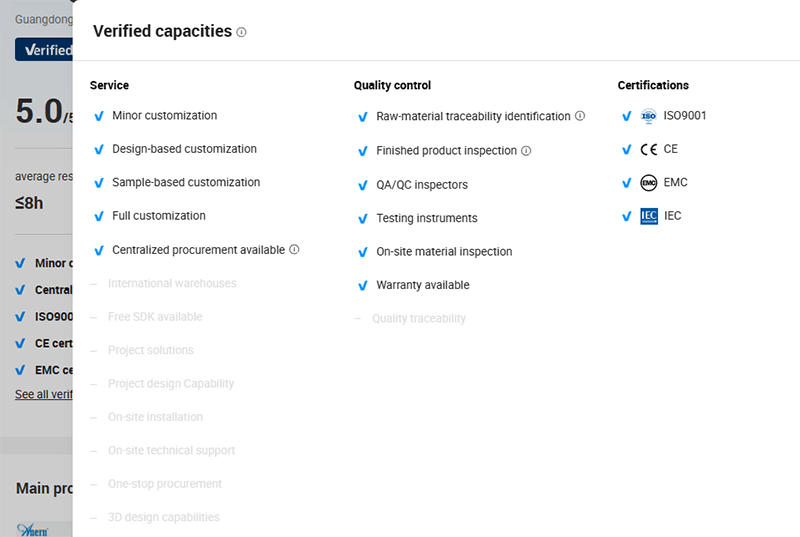Click On-site material inspection item
This screenshot has height=537, width=800.
(x=444, y=251)
